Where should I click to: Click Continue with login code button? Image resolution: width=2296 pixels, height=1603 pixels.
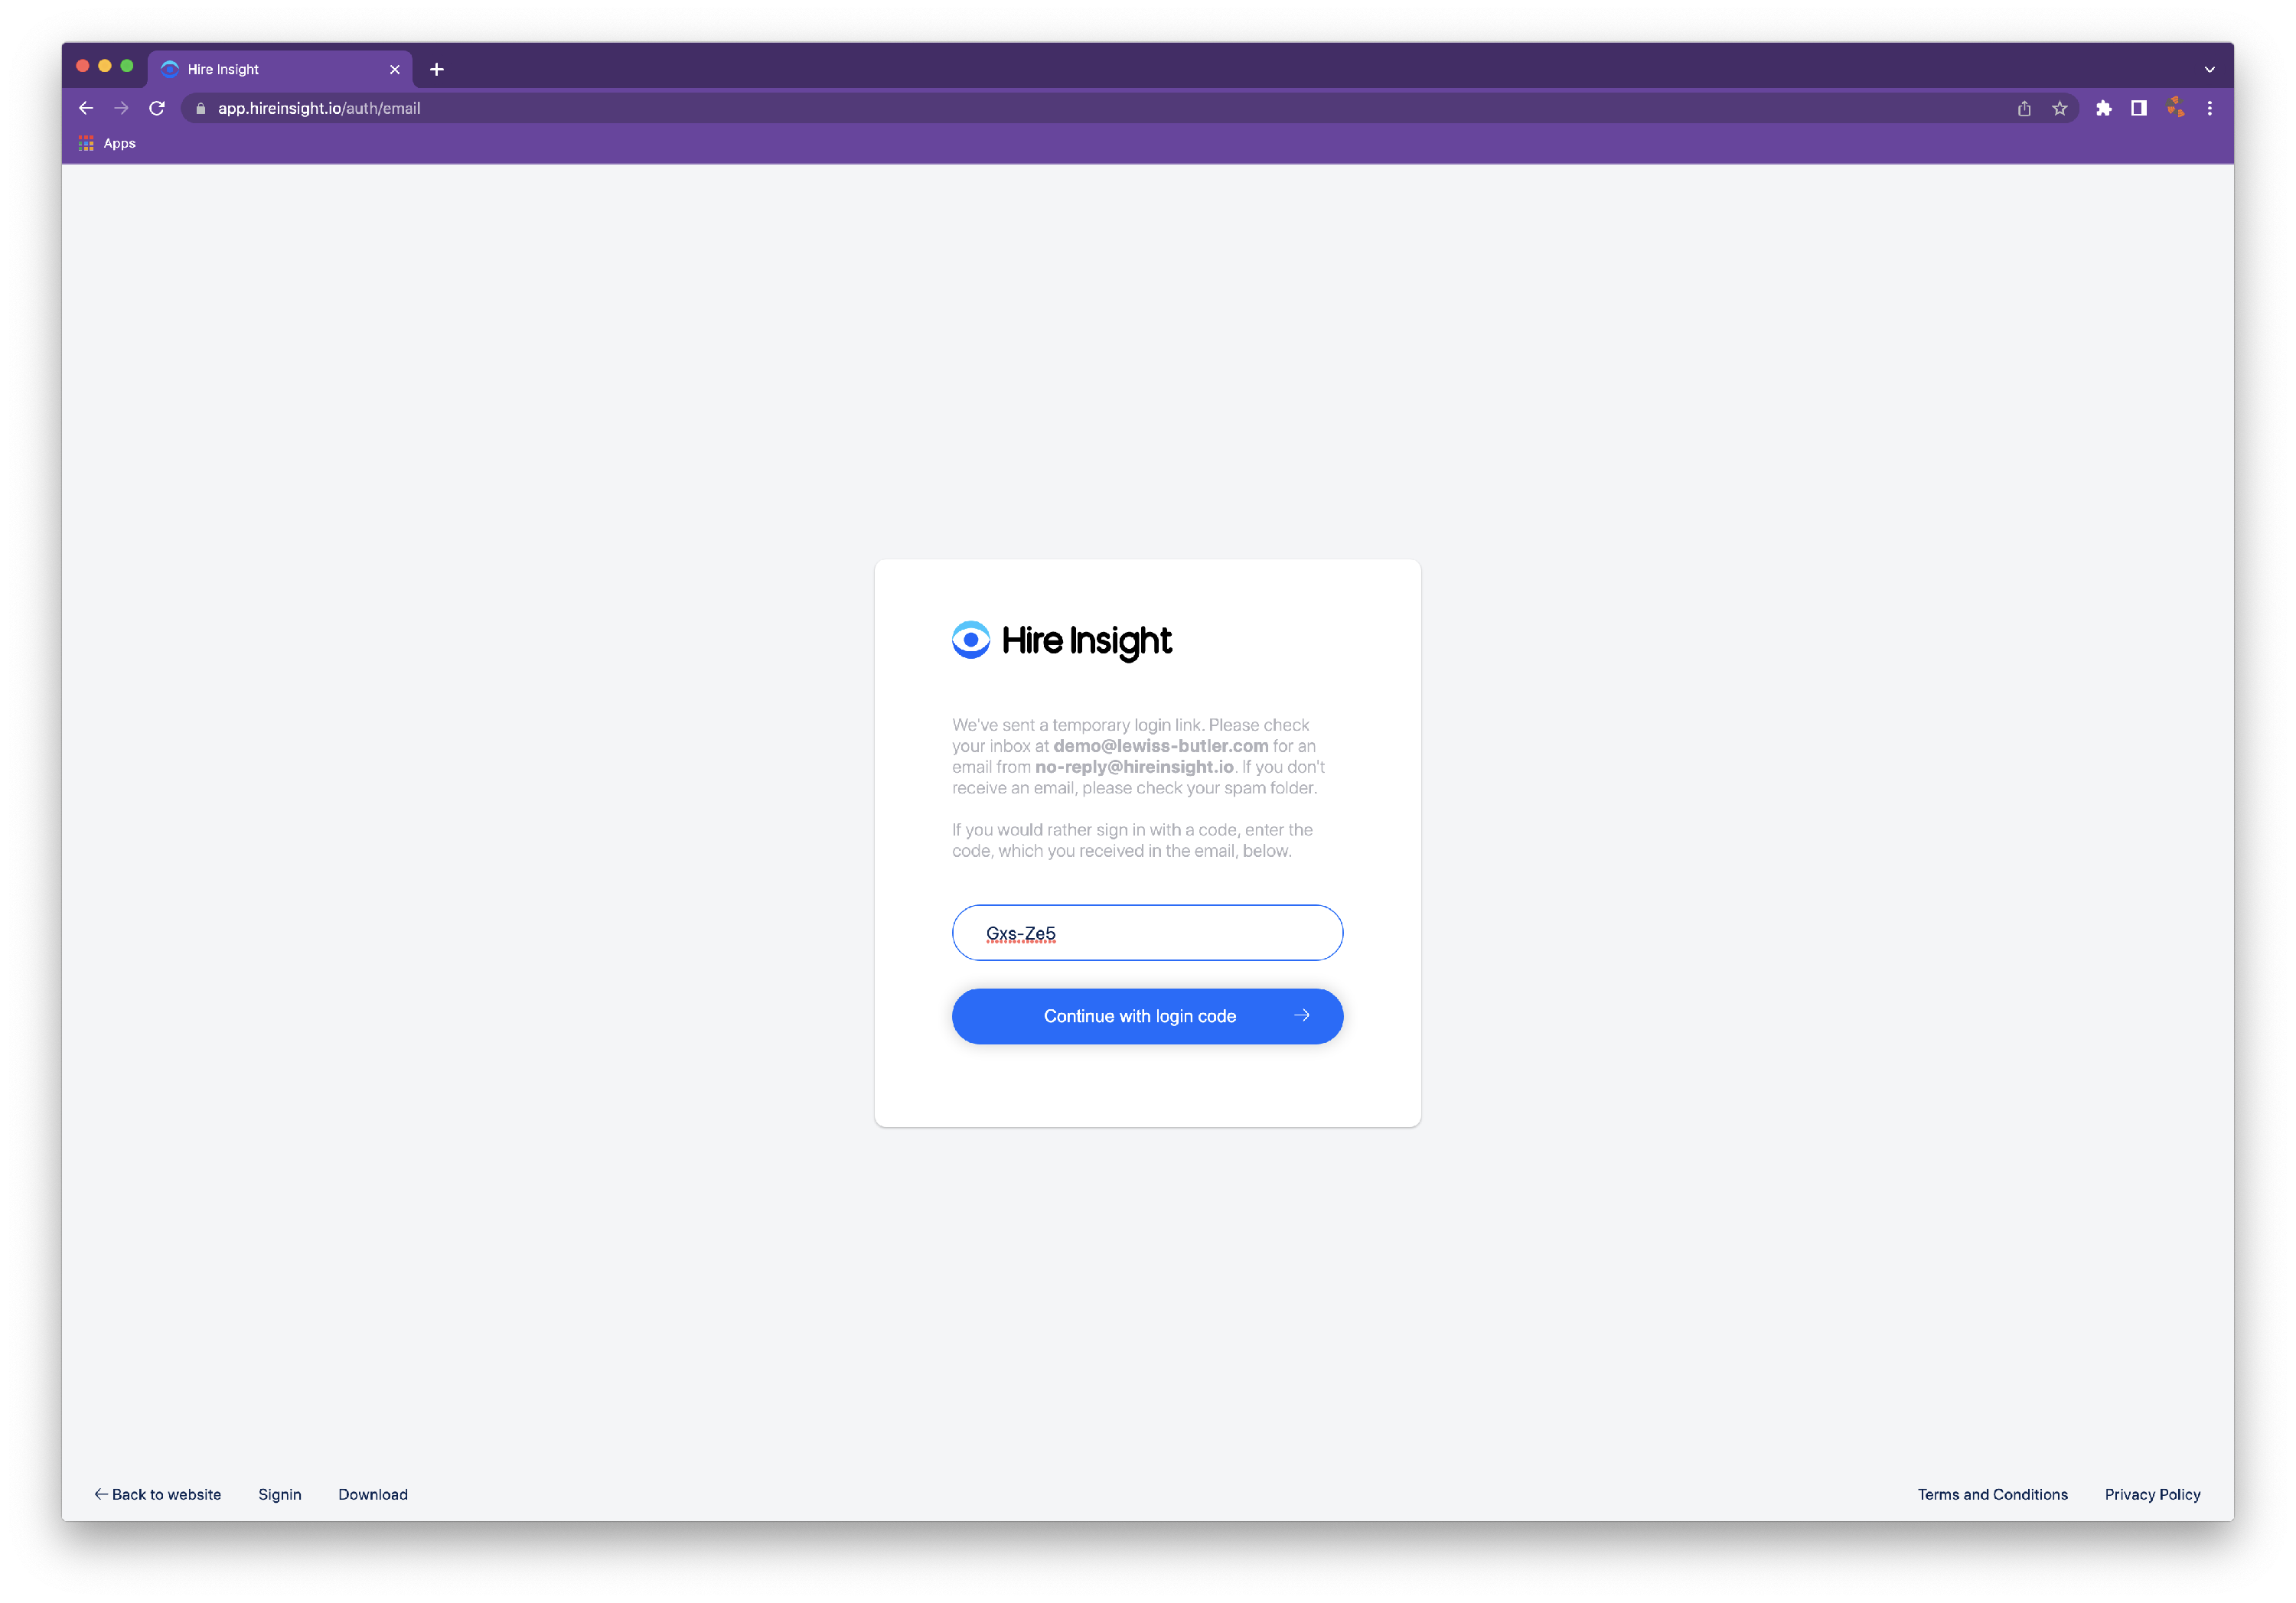click(1147, 1016)
